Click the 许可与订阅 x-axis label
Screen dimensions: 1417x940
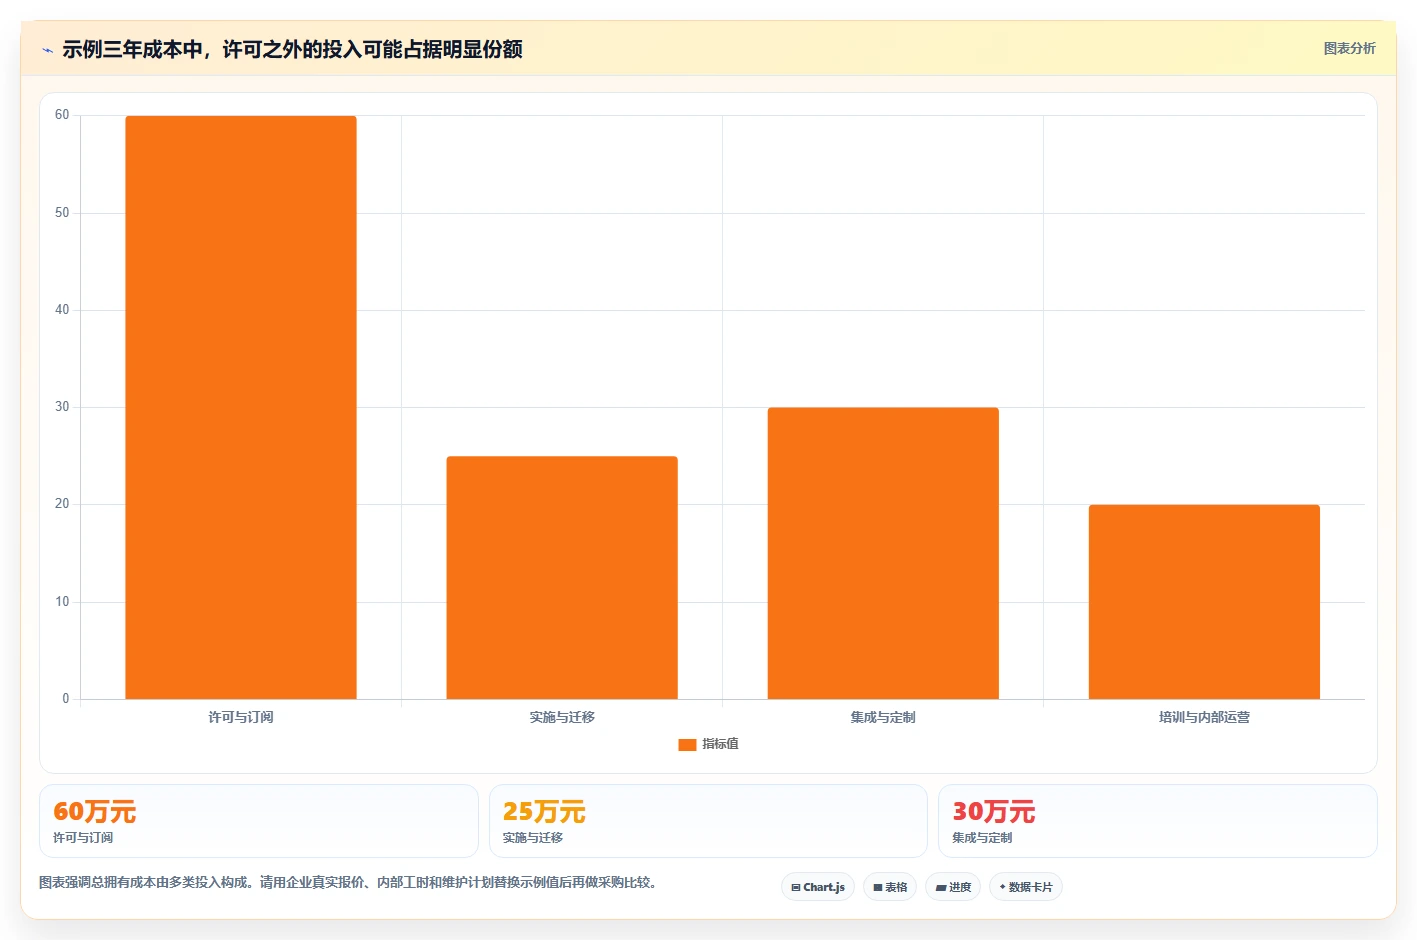[241, 717]
